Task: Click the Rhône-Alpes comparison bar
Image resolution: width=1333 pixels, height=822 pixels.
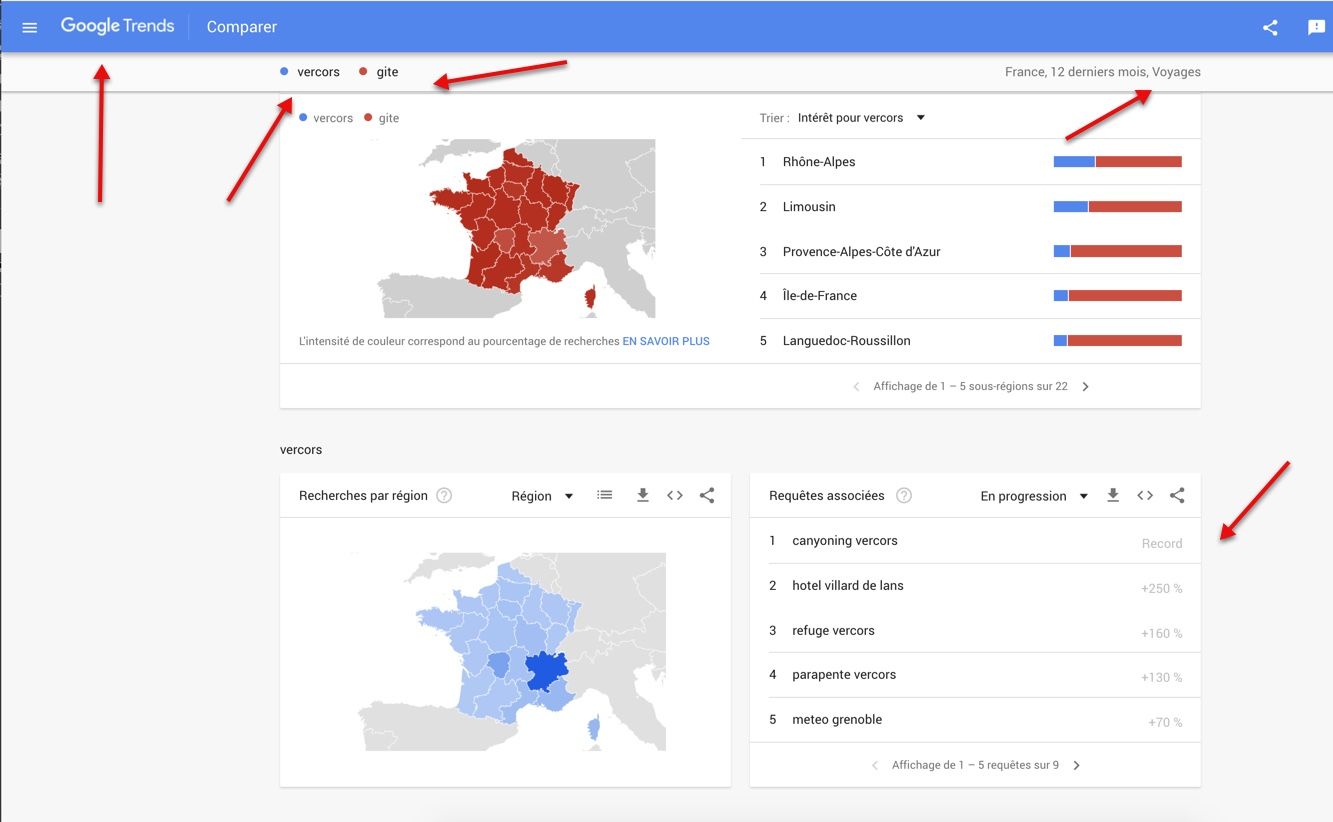Action: coord(1117,162)
